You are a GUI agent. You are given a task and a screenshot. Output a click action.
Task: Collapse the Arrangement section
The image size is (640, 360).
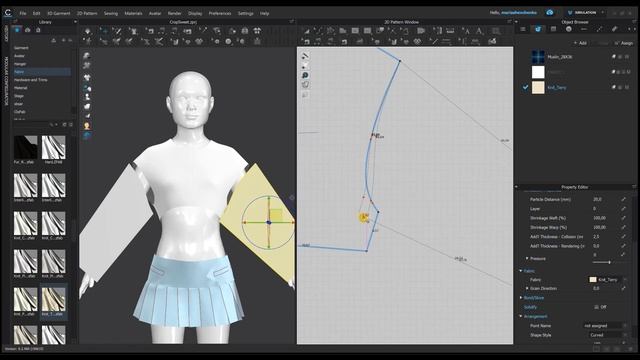521,316
